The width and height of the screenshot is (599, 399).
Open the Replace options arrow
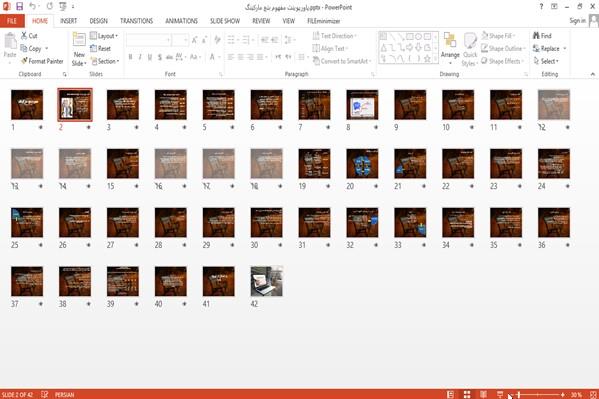point(565,49)
